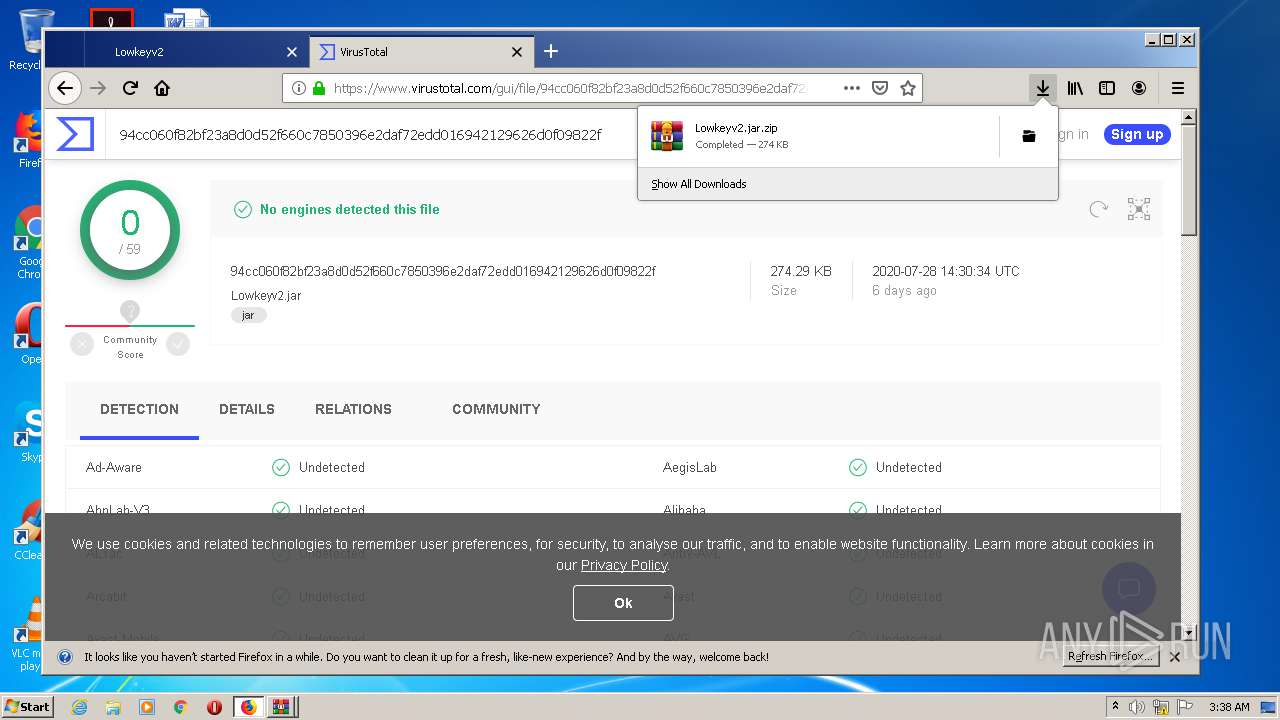Select the VirusTotal browser tab
Viewport: 1280px width, 720px height.
click(x=421, y=52)
